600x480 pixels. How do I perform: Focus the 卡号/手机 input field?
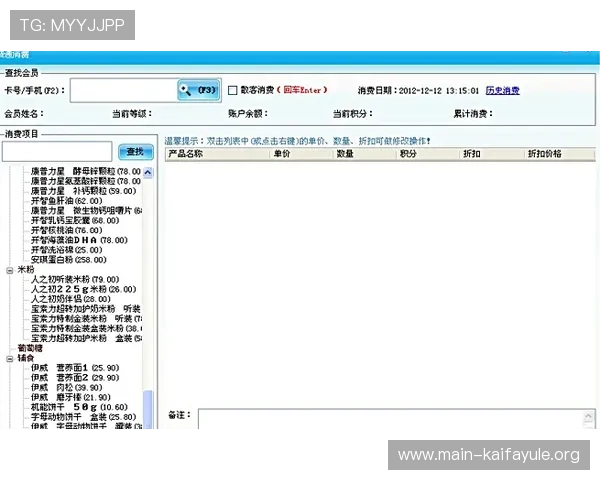pos(124,90)
